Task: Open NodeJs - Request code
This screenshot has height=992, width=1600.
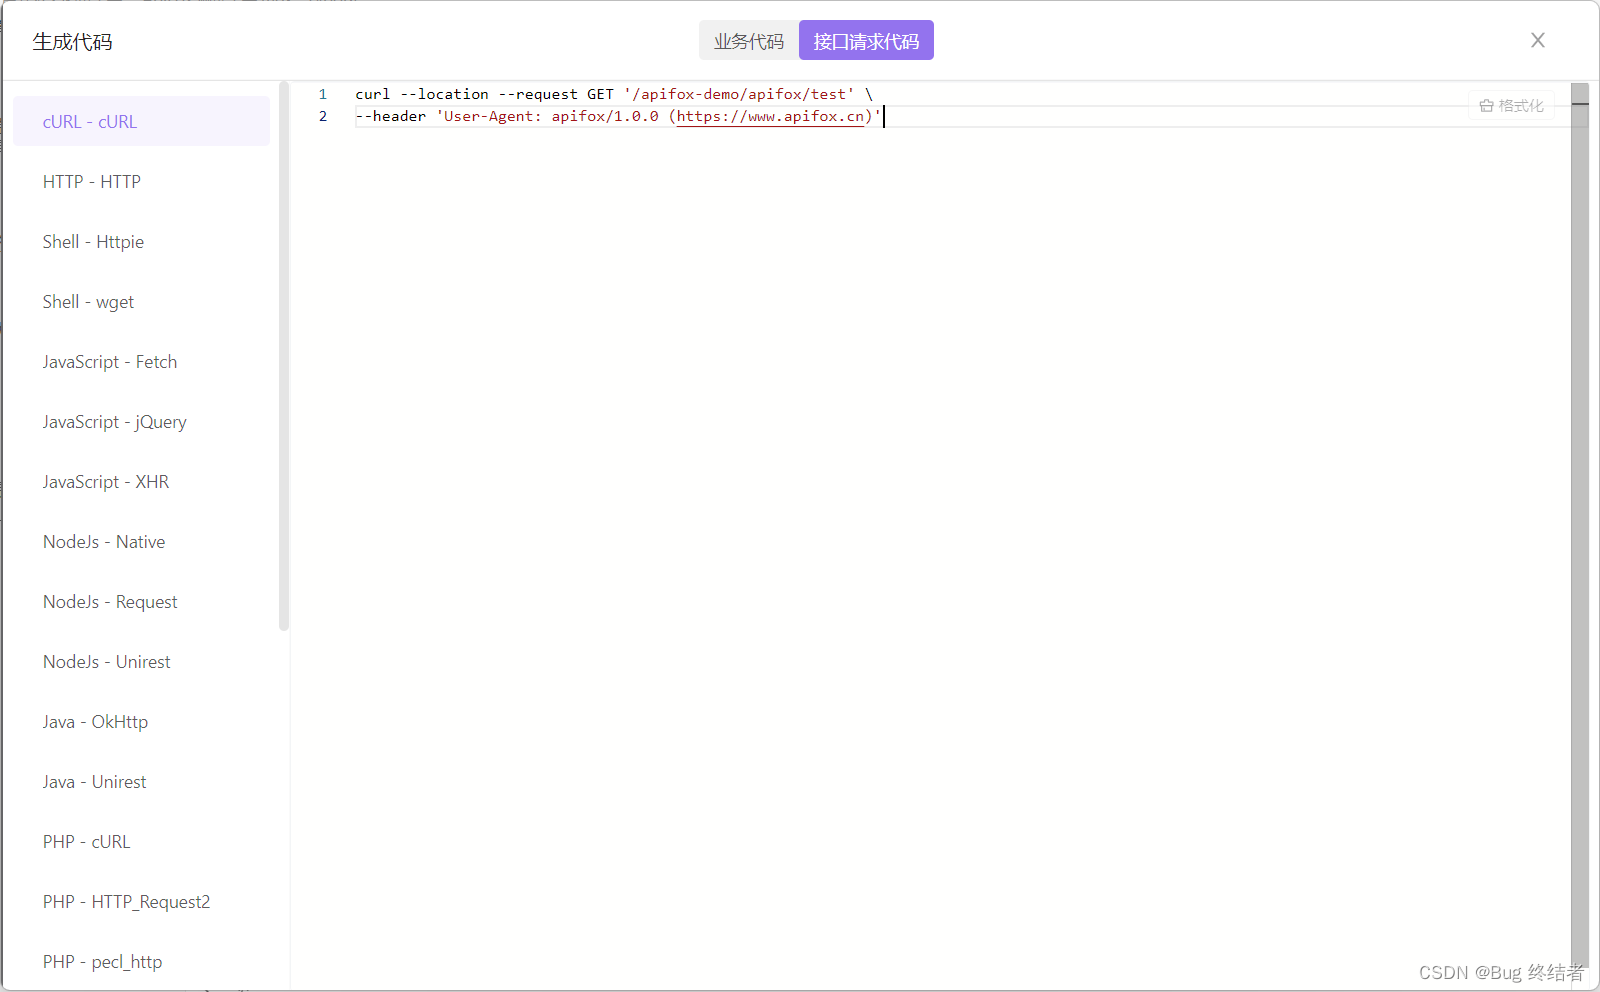Action: [141, 601]
